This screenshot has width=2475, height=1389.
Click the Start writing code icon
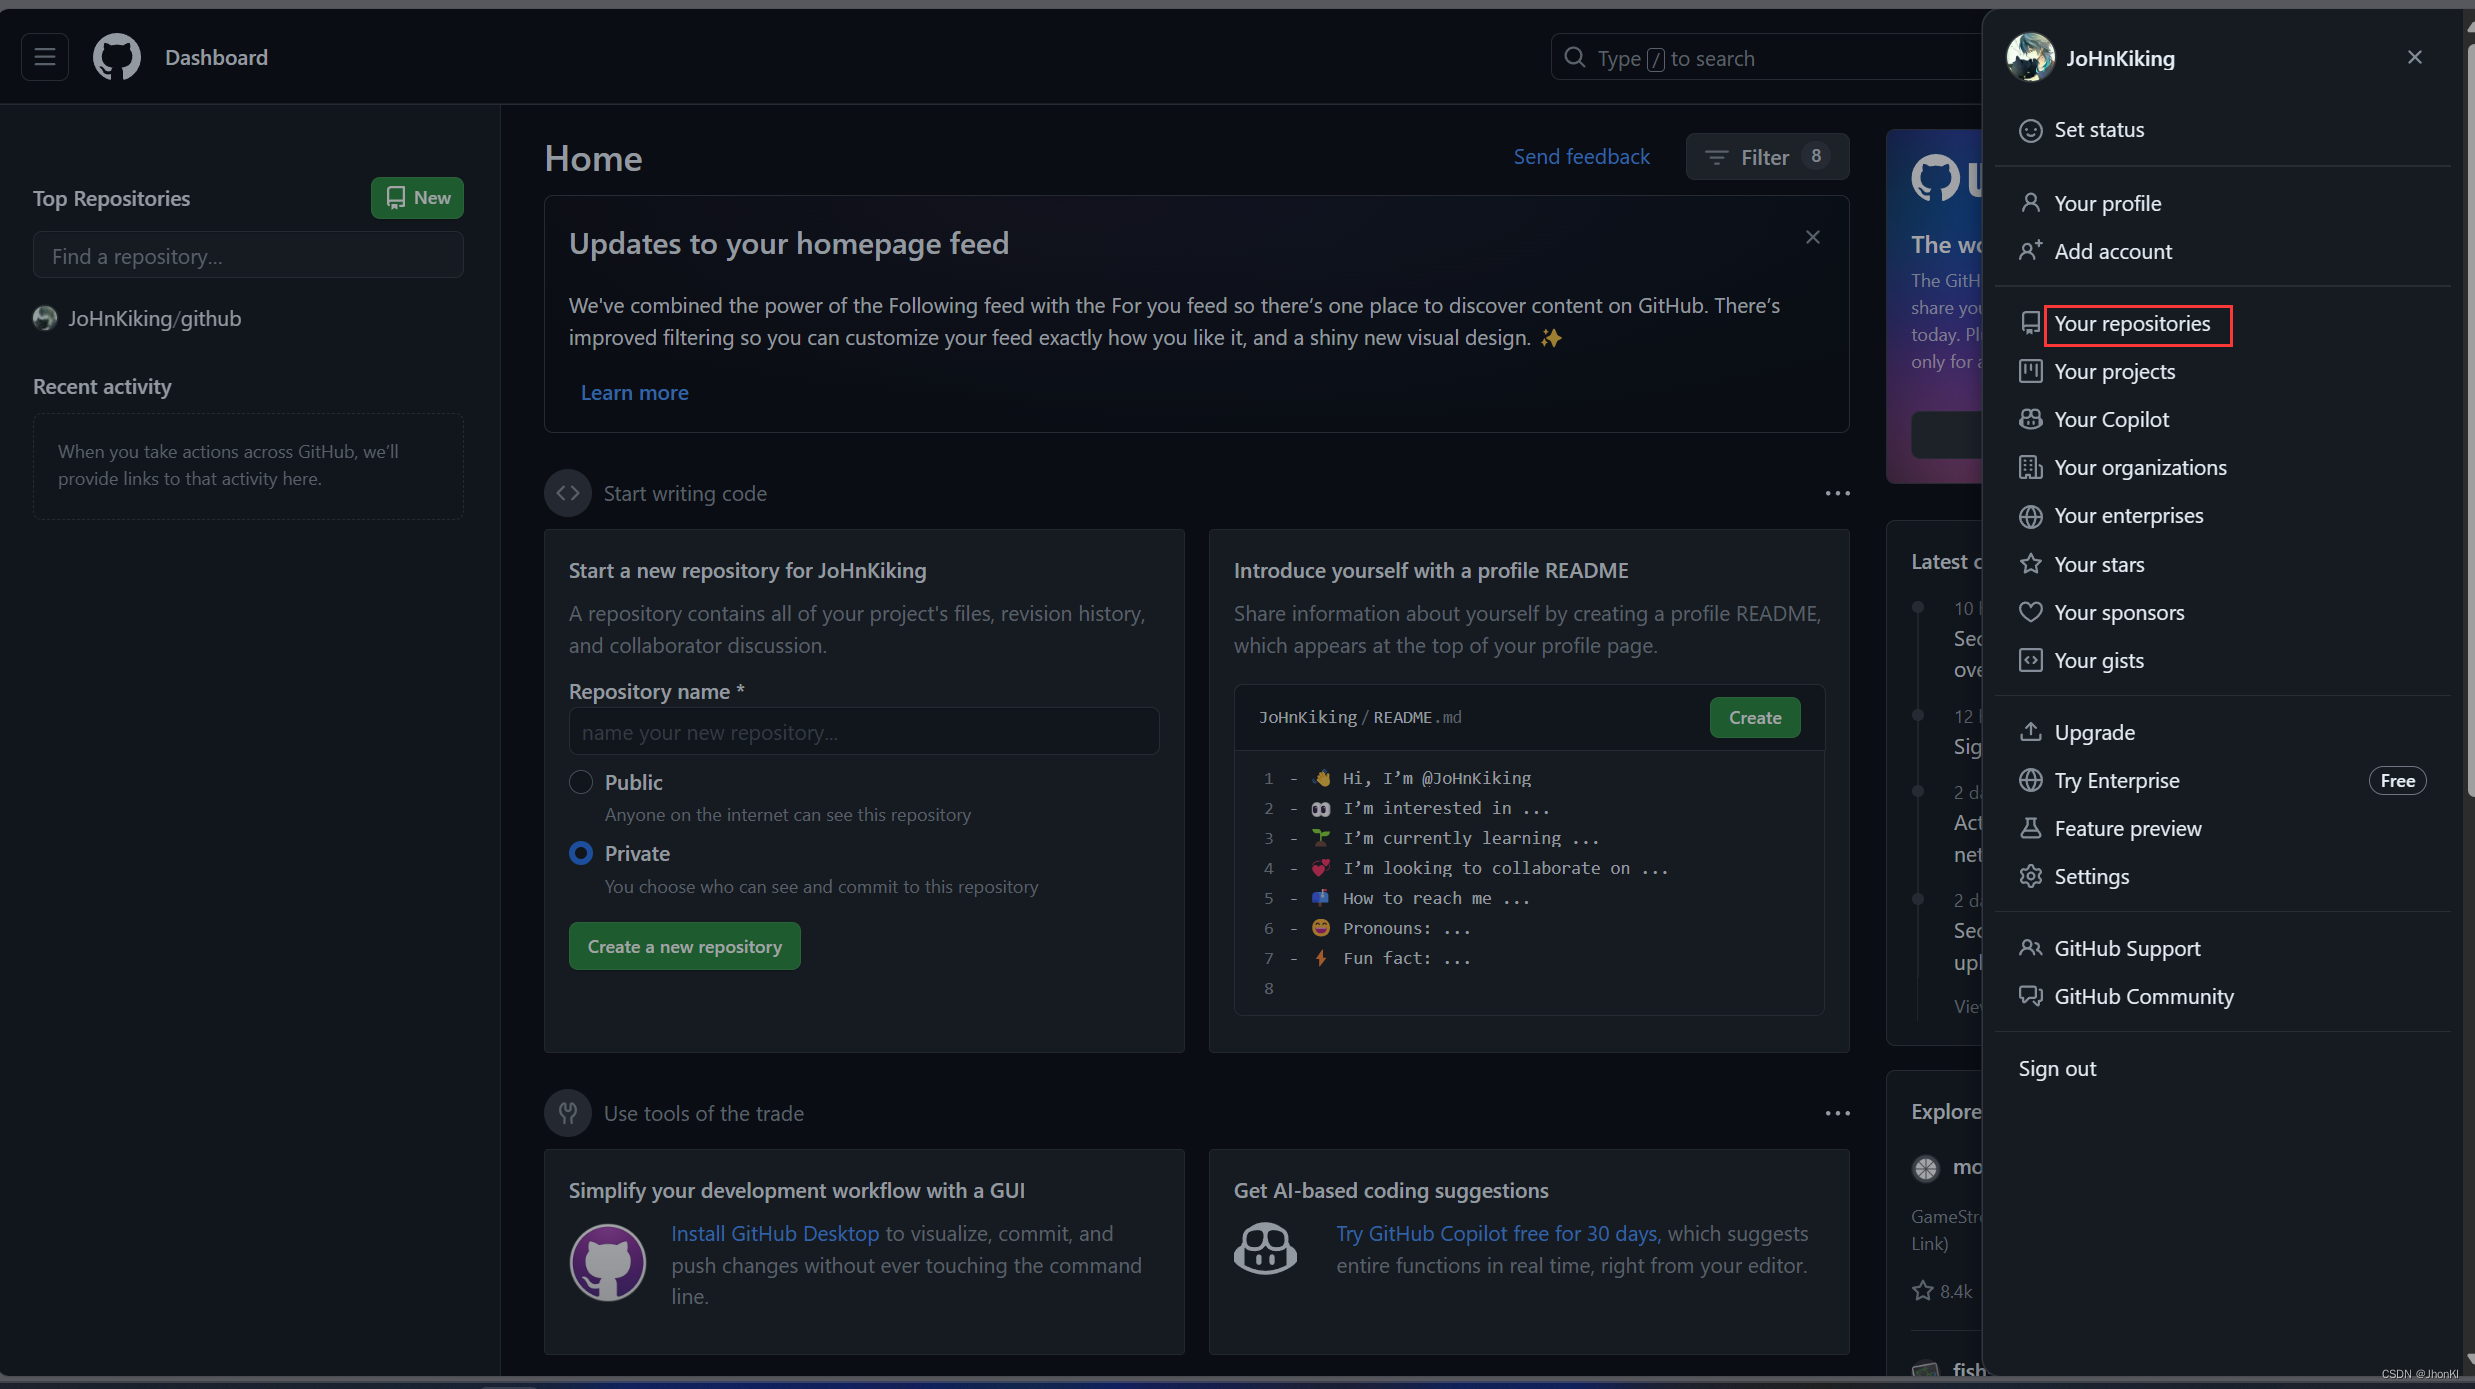(x=568, y=493)
